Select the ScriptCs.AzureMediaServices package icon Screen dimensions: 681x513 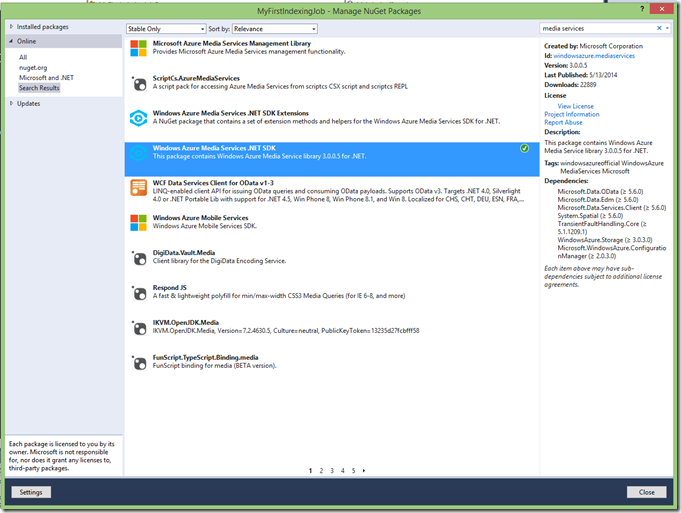coord(139,83)
